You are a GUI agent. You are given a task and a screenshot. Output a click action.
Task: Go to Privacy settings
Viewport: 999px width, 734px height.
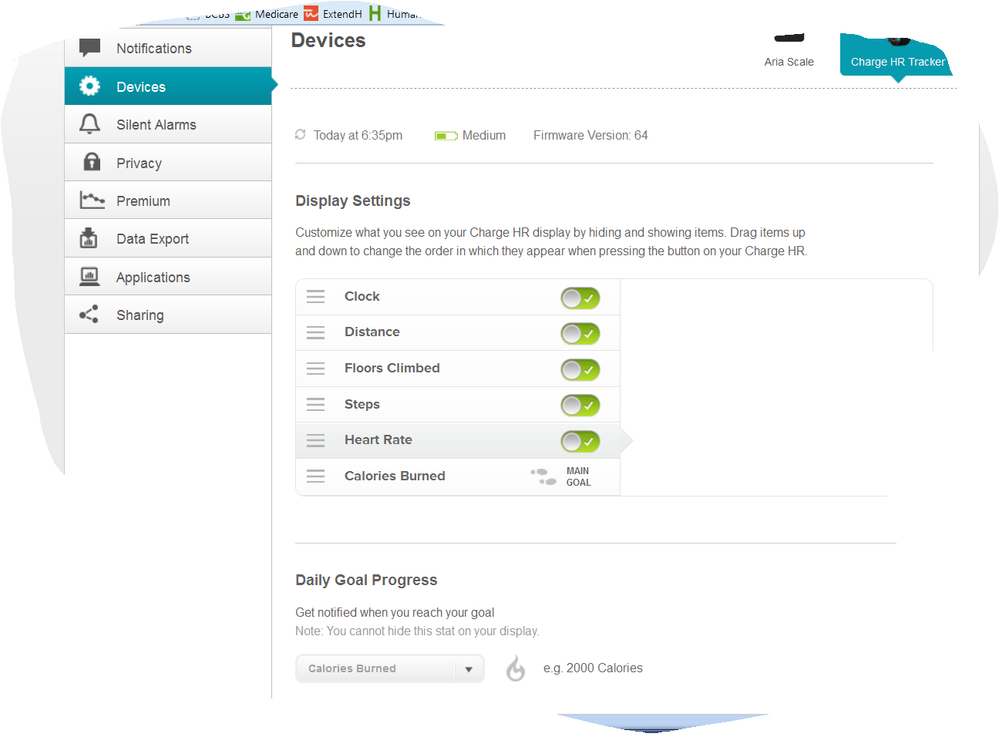tap(168, 162)
